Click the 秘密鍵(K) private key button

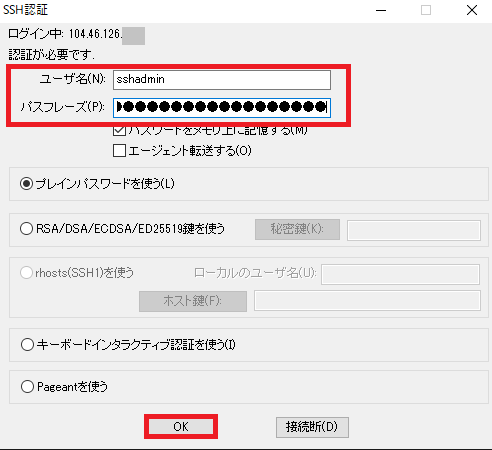[x=297, y=229]
